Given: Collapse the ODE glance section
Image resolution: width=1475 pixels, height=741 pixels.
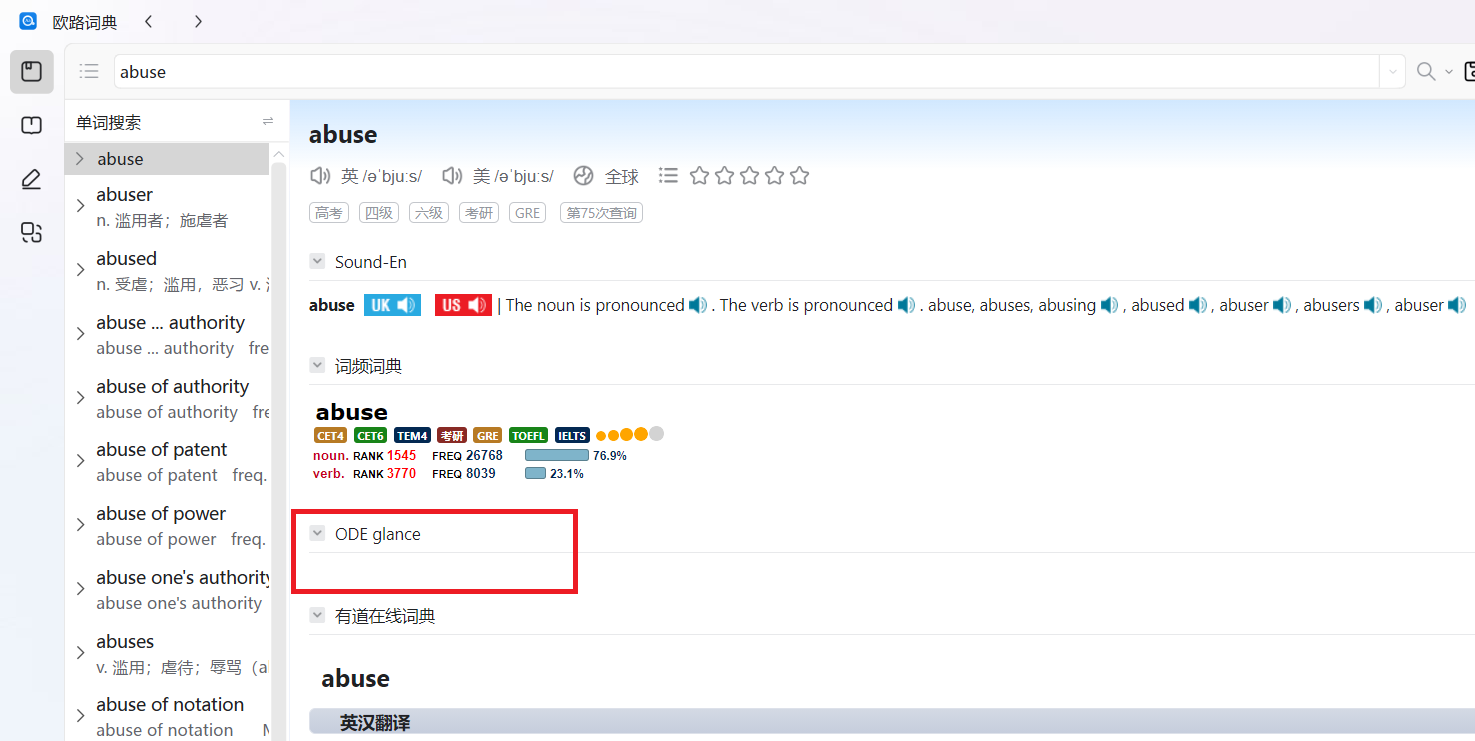Looking at the screenshot, I should [317, 534].
